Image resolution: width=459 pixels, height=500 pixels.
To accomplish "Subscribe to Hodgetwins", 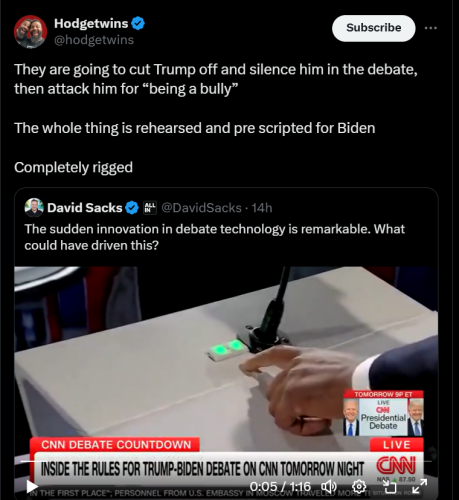I will pyautogui.click(x=374, y=28).
